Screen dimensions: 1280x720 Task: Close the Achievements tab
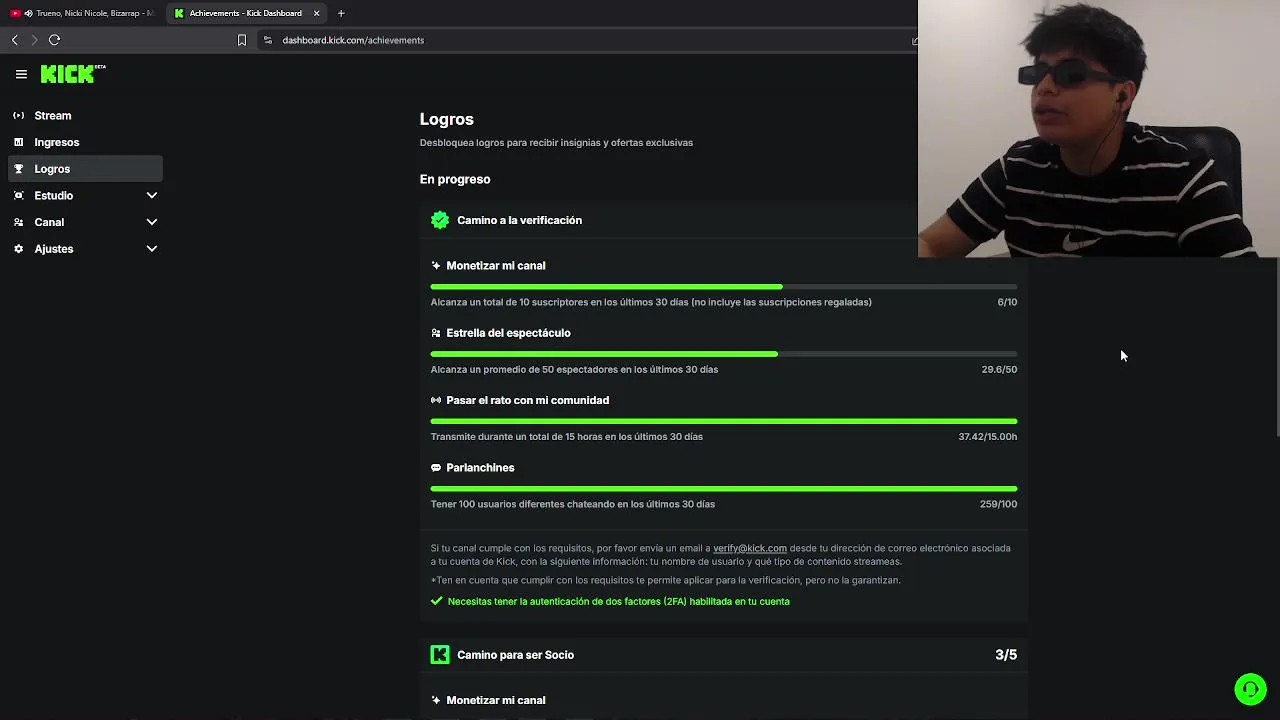(317, 13)
